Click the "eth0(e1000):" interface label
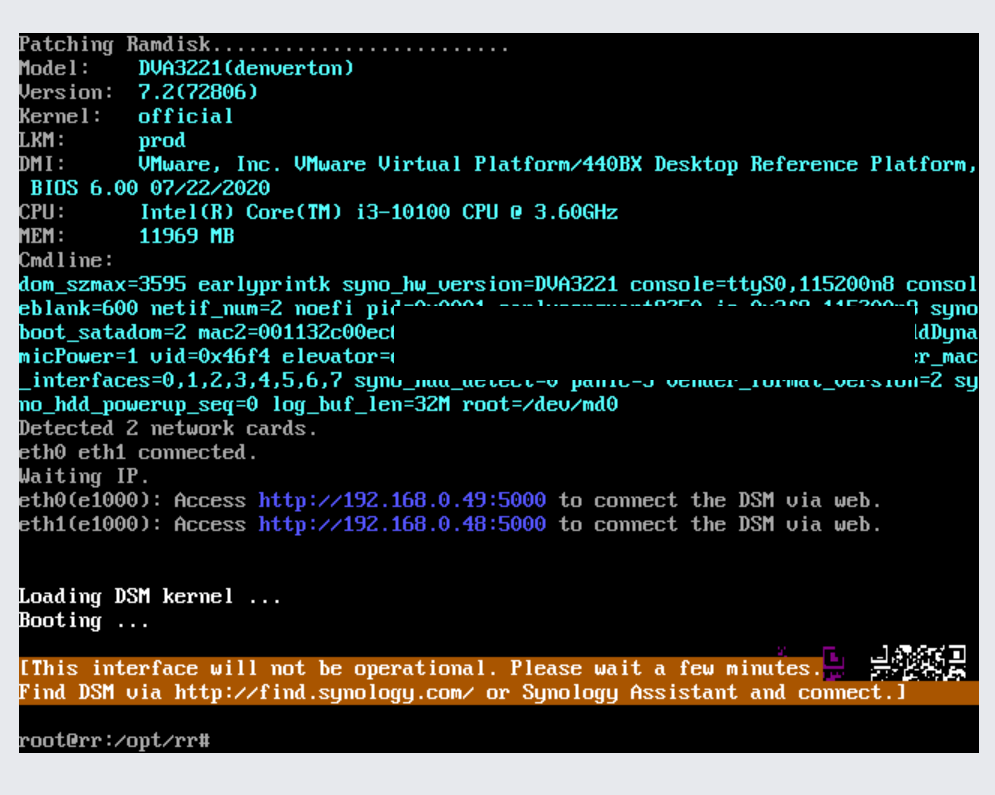This screenshot has height=795, width=995. (90, 501)
